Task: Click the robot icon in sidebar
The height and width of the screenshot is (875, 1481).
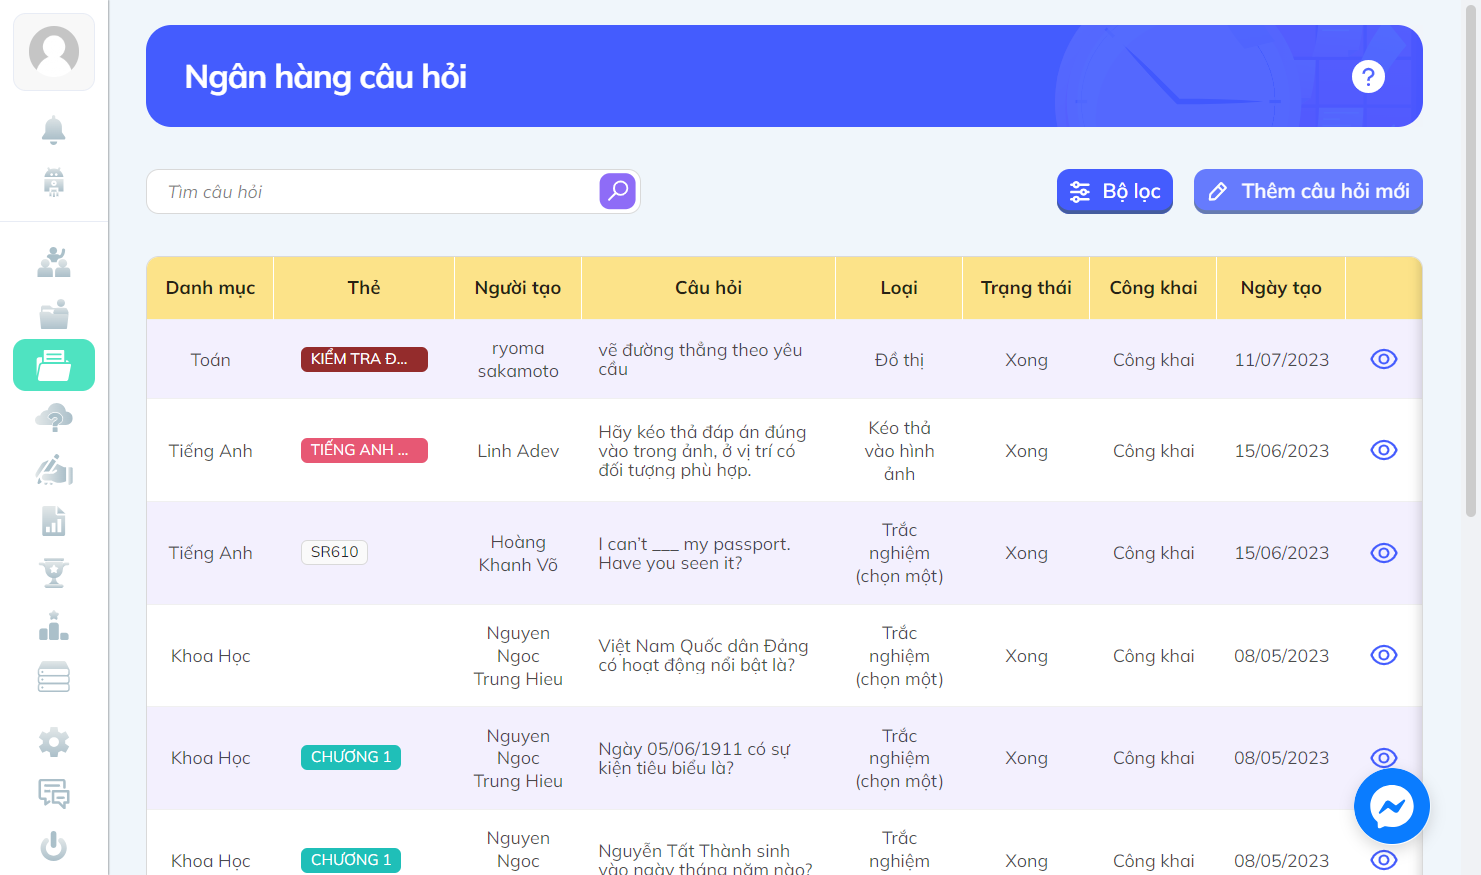Action: [x=54, y=182]
